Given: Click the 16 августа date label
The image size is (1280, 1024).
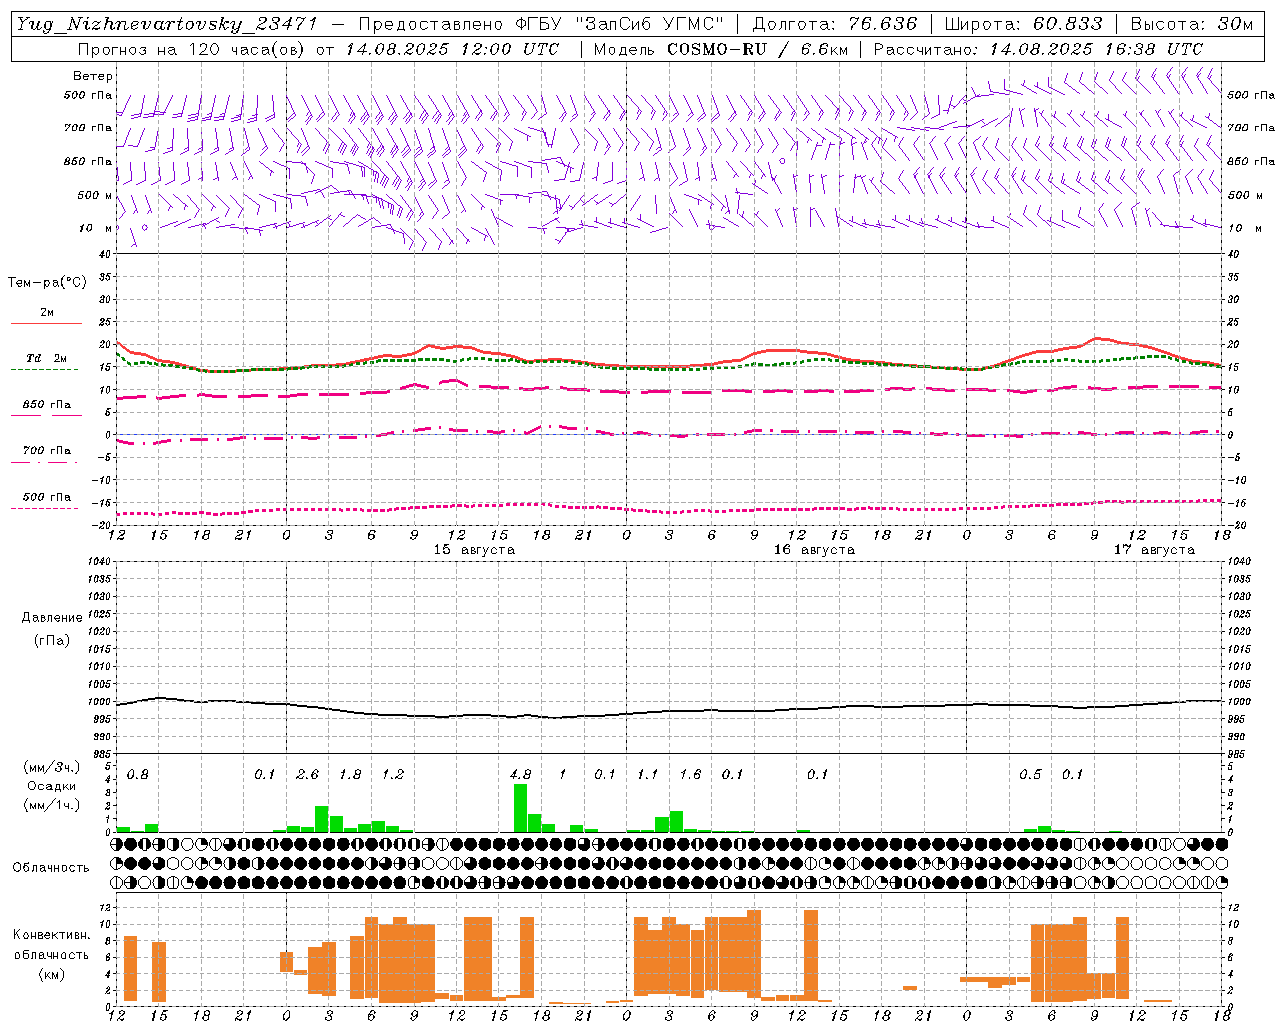Looking at the screenshot, I should point(814,550).
